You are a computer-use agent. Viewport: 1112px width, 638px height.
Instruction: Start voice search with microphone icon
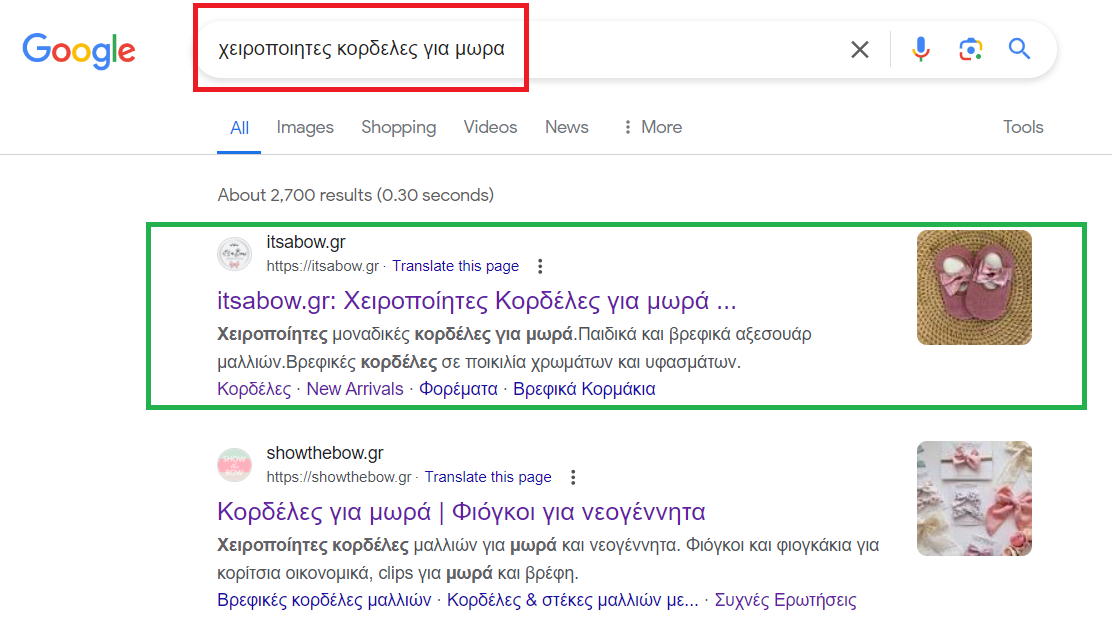[921, 49]
